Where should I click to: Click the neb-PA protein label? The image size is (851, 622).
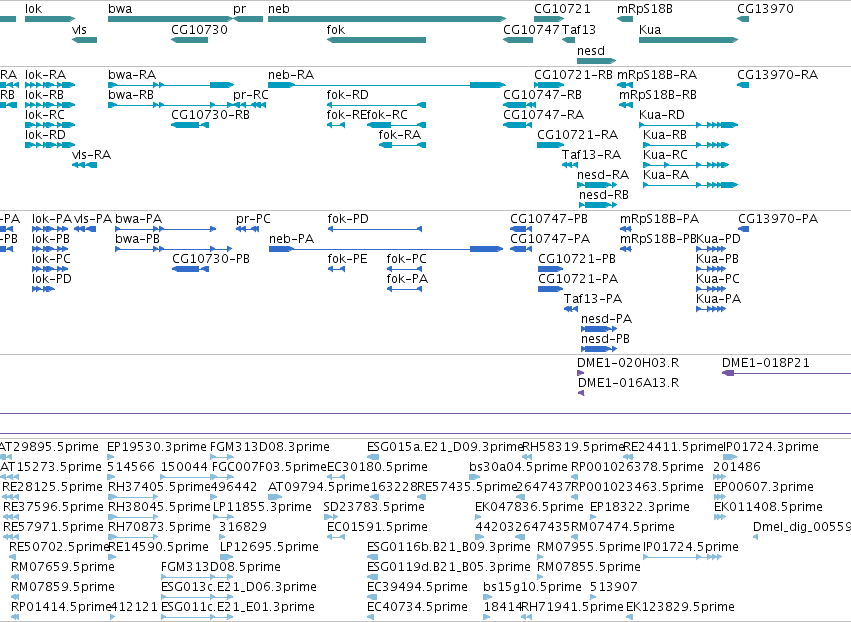pyautogui.click(x=291, y=239)
